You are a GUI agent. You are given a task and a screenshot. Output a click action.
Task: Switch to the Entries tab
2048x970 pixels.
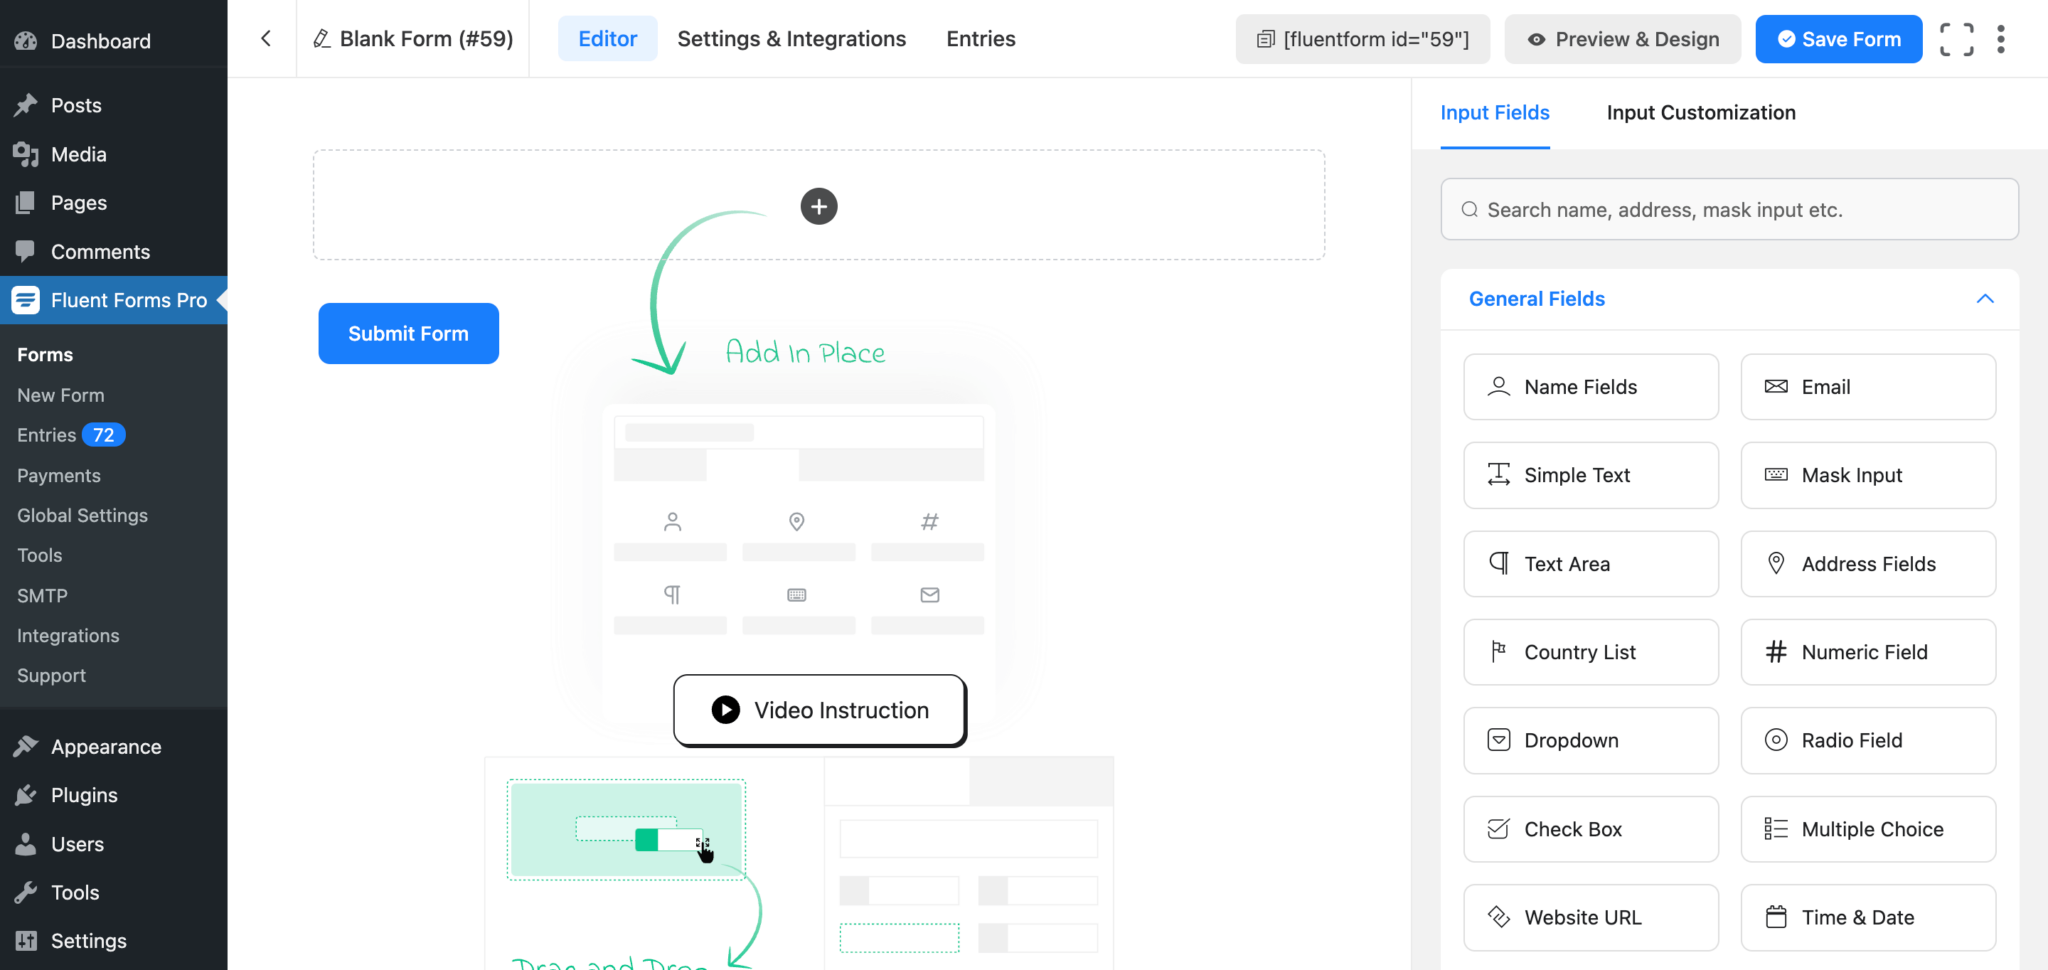click(x=979, y=38)
